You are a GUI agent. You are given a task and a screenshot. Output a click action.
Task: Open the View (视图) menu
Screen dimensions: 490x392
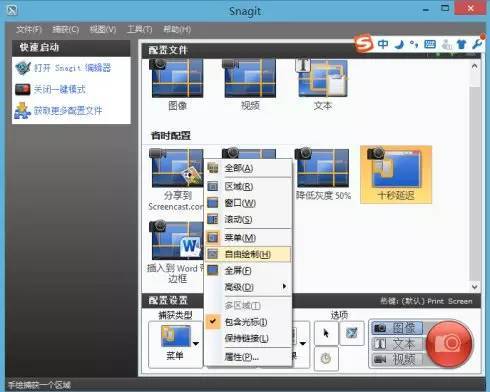pos(103,30)
